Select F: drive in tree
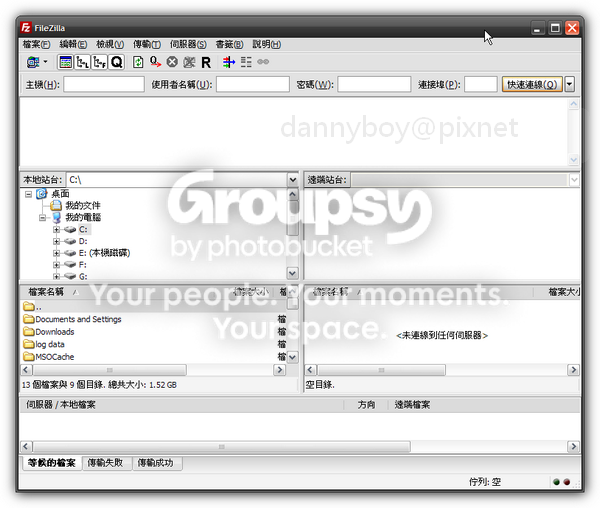 tap(82, 265)
